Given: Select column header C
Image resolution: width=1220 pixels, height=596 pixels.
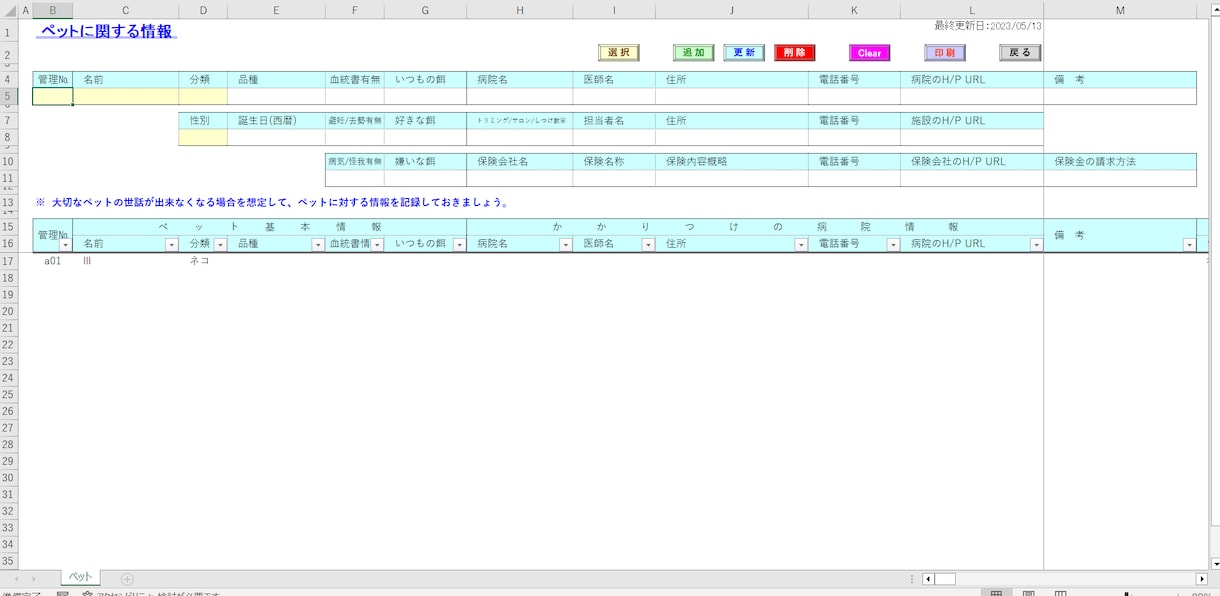Looking at the screenshot, I should tap(126, 10).
